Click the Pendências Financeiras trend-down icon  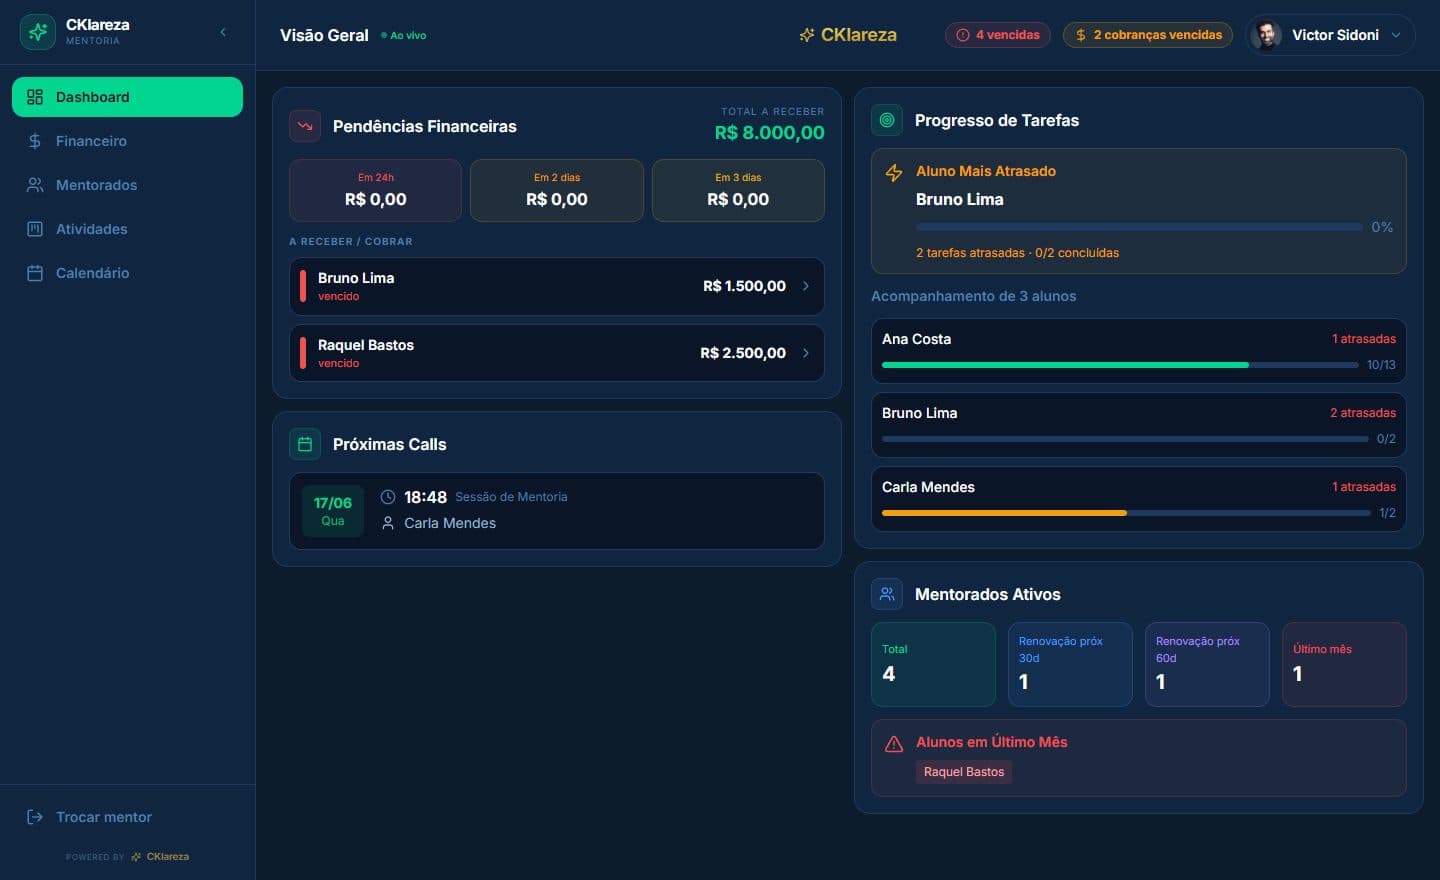(x=305, y=126)
